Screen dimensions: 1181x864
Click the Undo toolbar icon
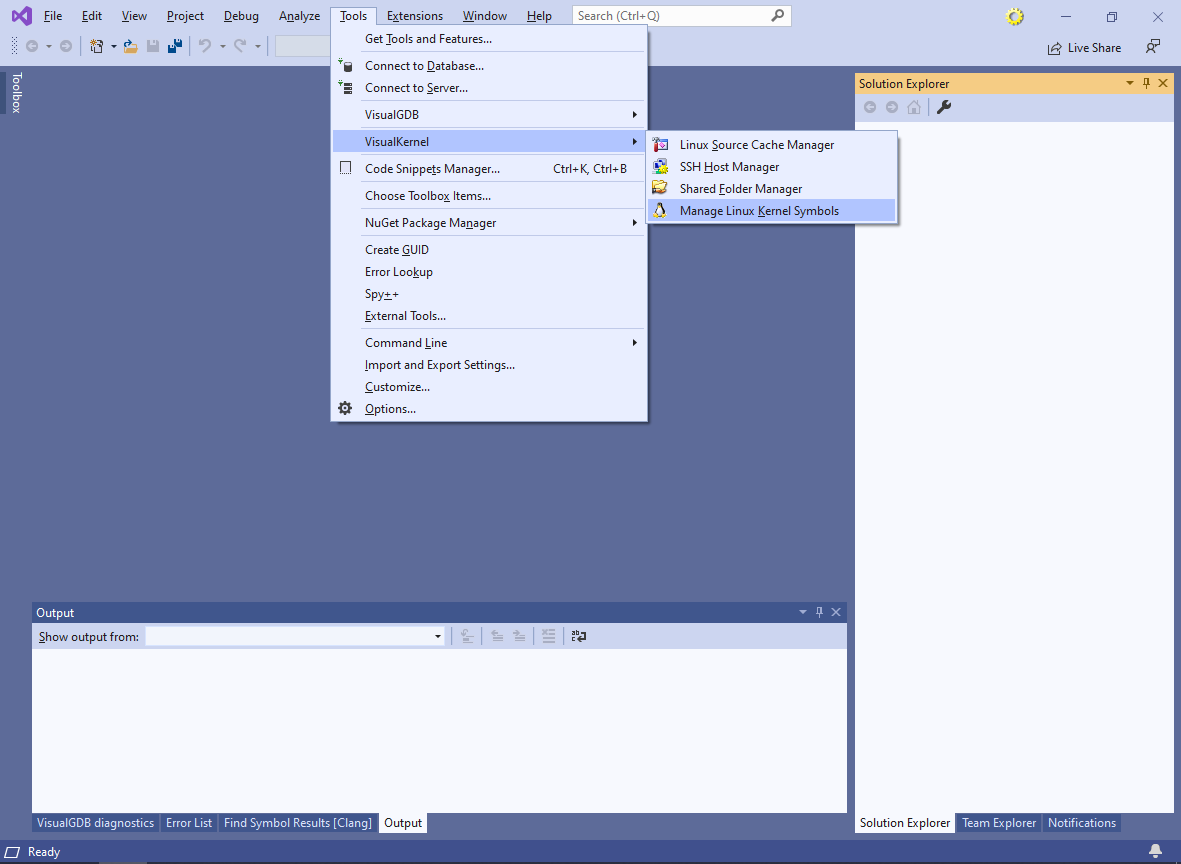click(x=205, y=47)
